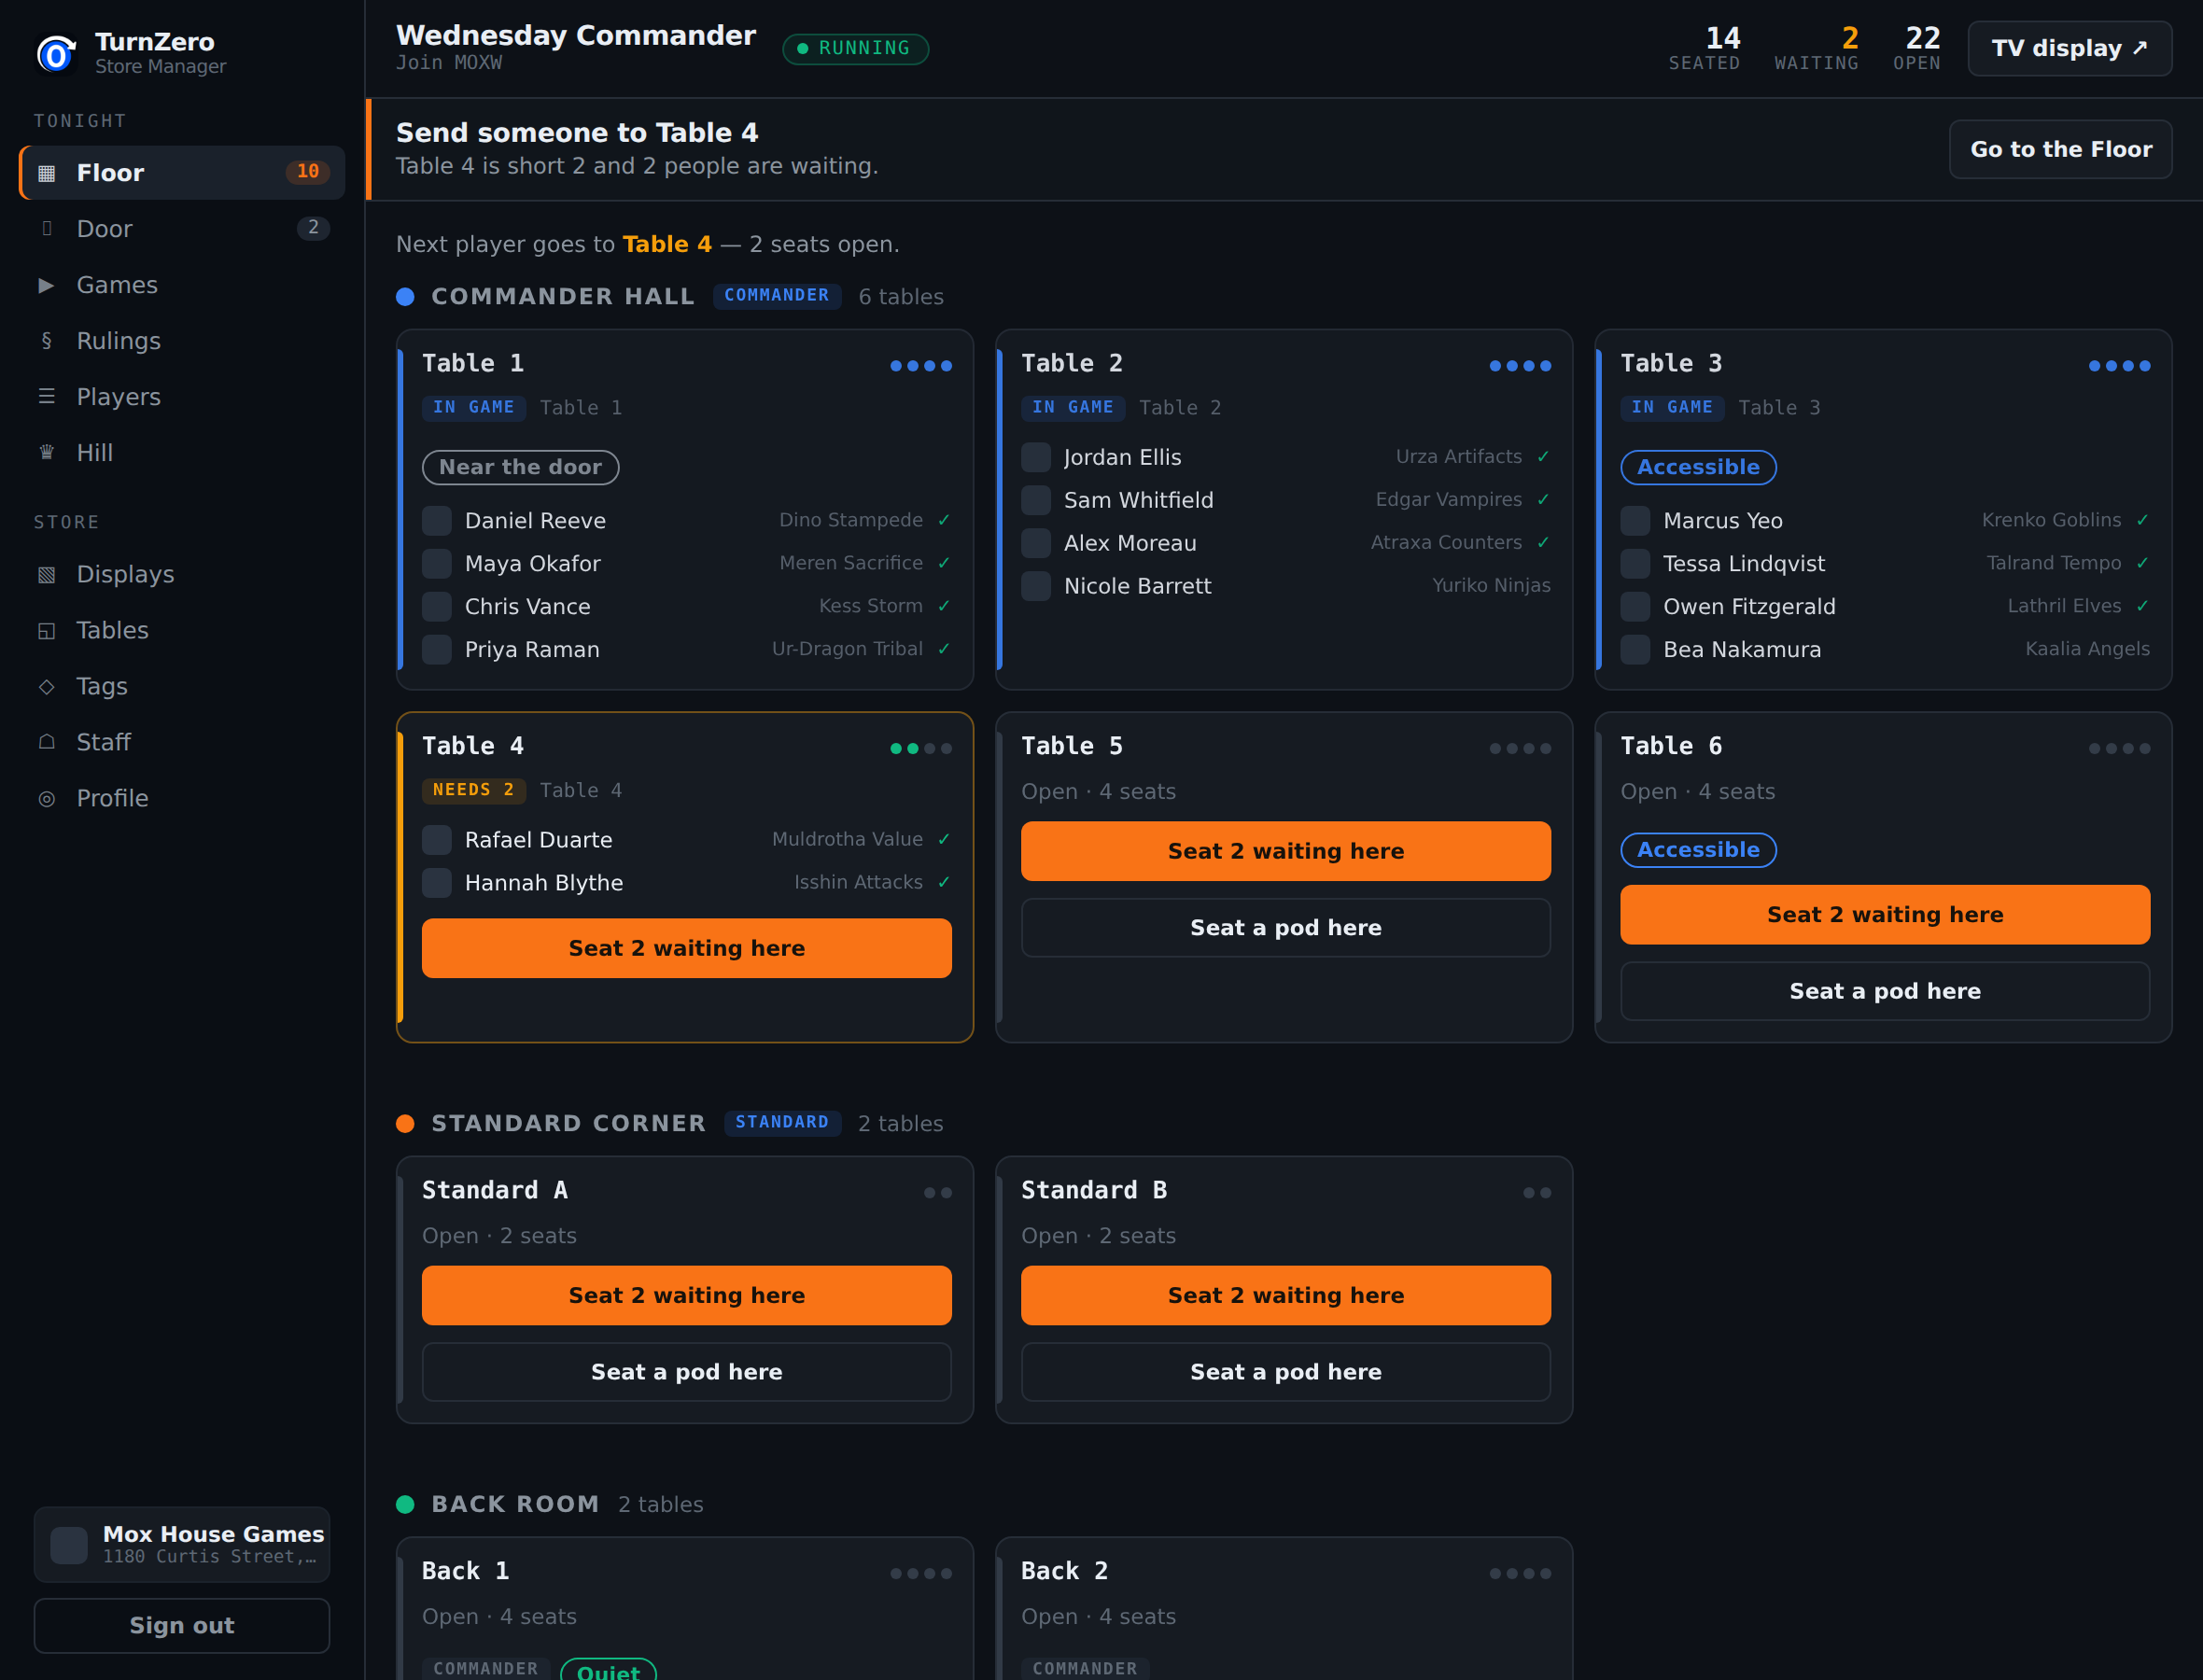Click the seat dots on Table 1
2203x1680 pixels.
(x=921, y=366)
